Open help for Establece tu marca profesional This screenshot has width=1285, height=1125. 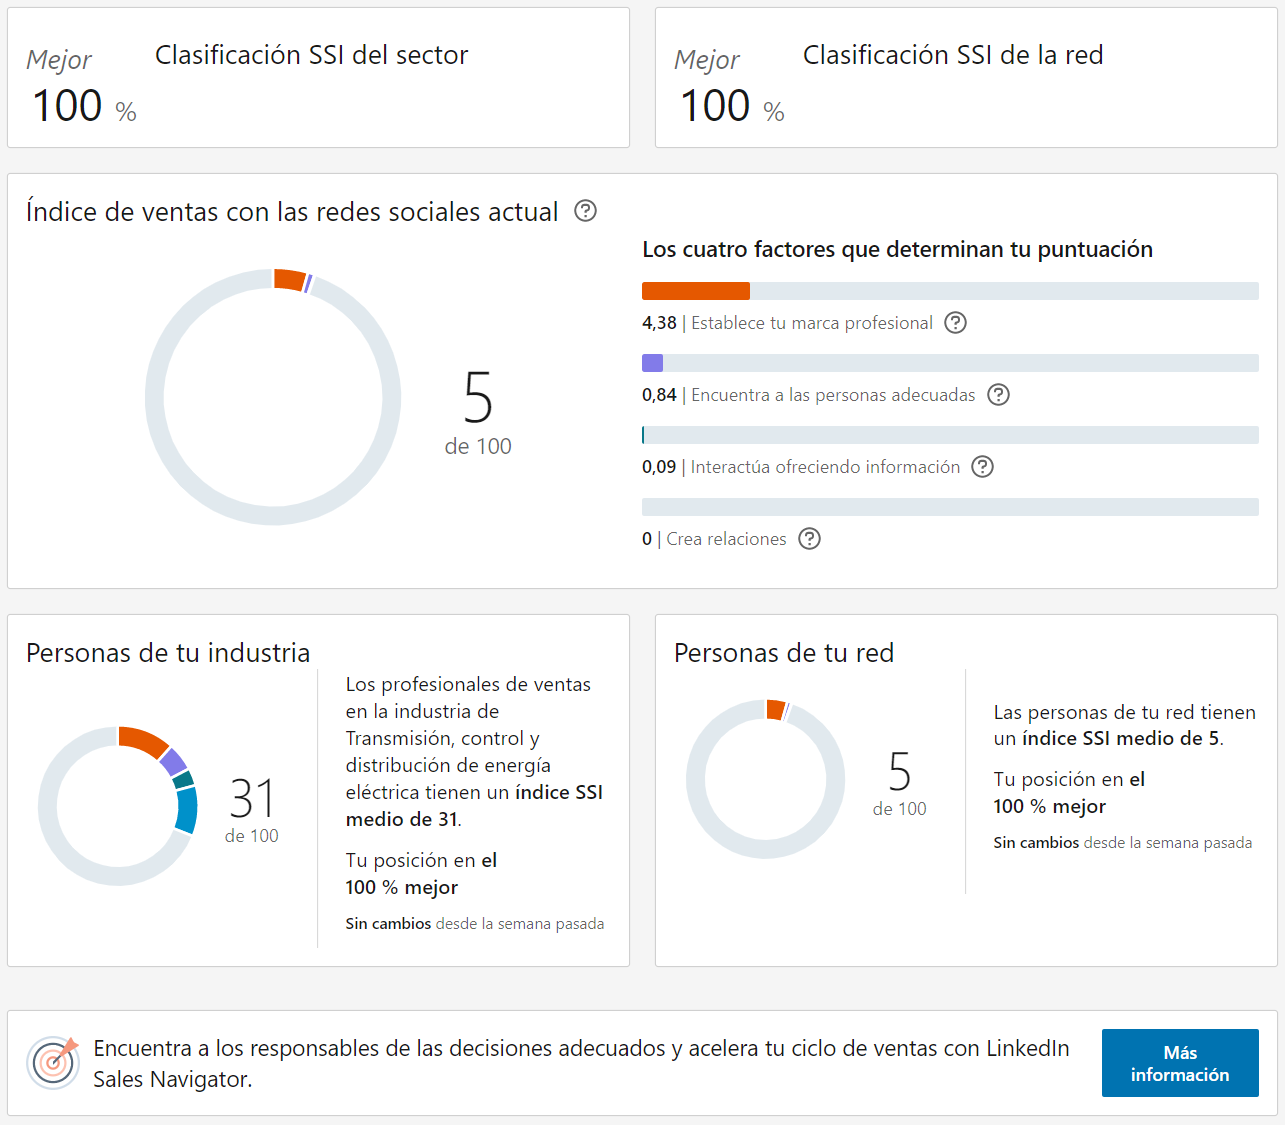[956, 323]
